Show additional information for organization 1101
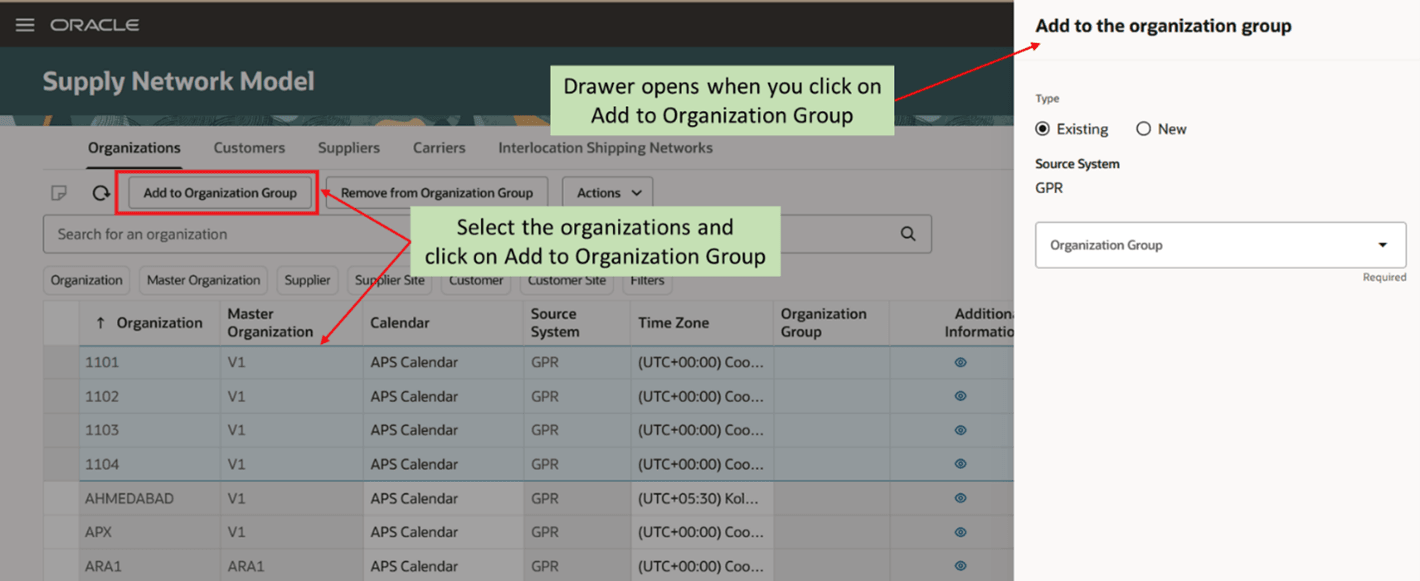1420x581 pixels. pos(959,362)
